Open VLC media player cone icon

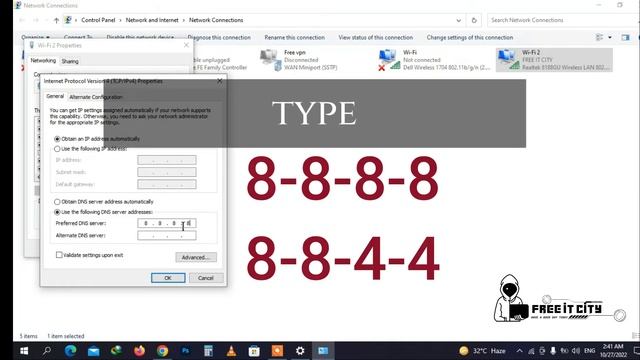[231, 351]
